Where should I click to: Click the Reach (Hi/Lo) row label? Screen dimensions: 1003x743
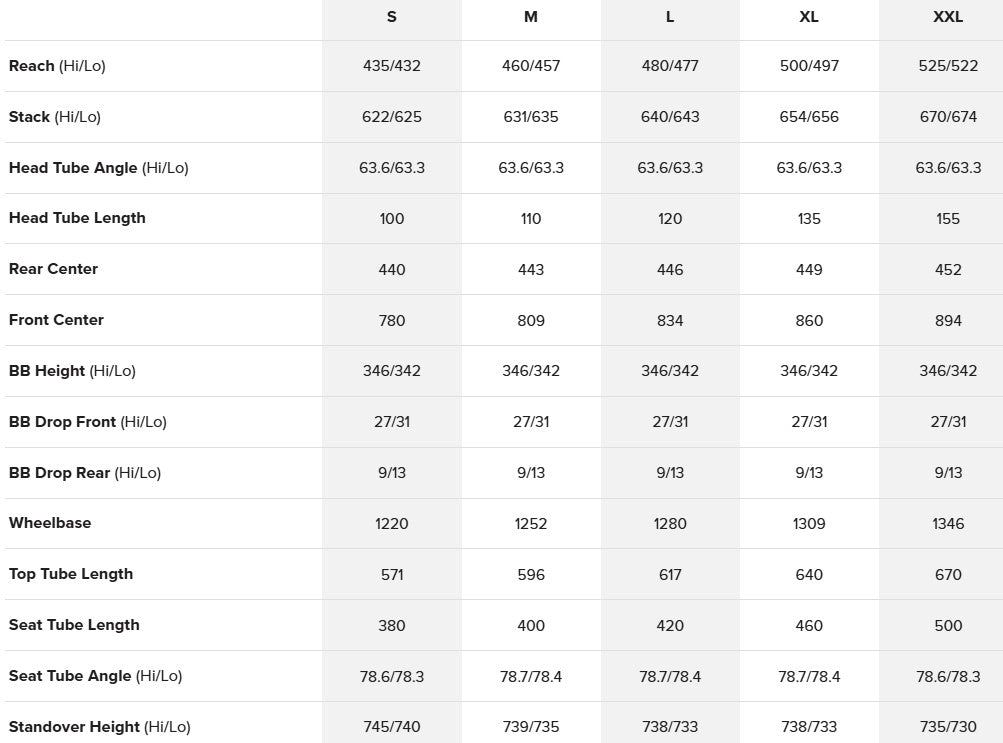coord(57,66)
